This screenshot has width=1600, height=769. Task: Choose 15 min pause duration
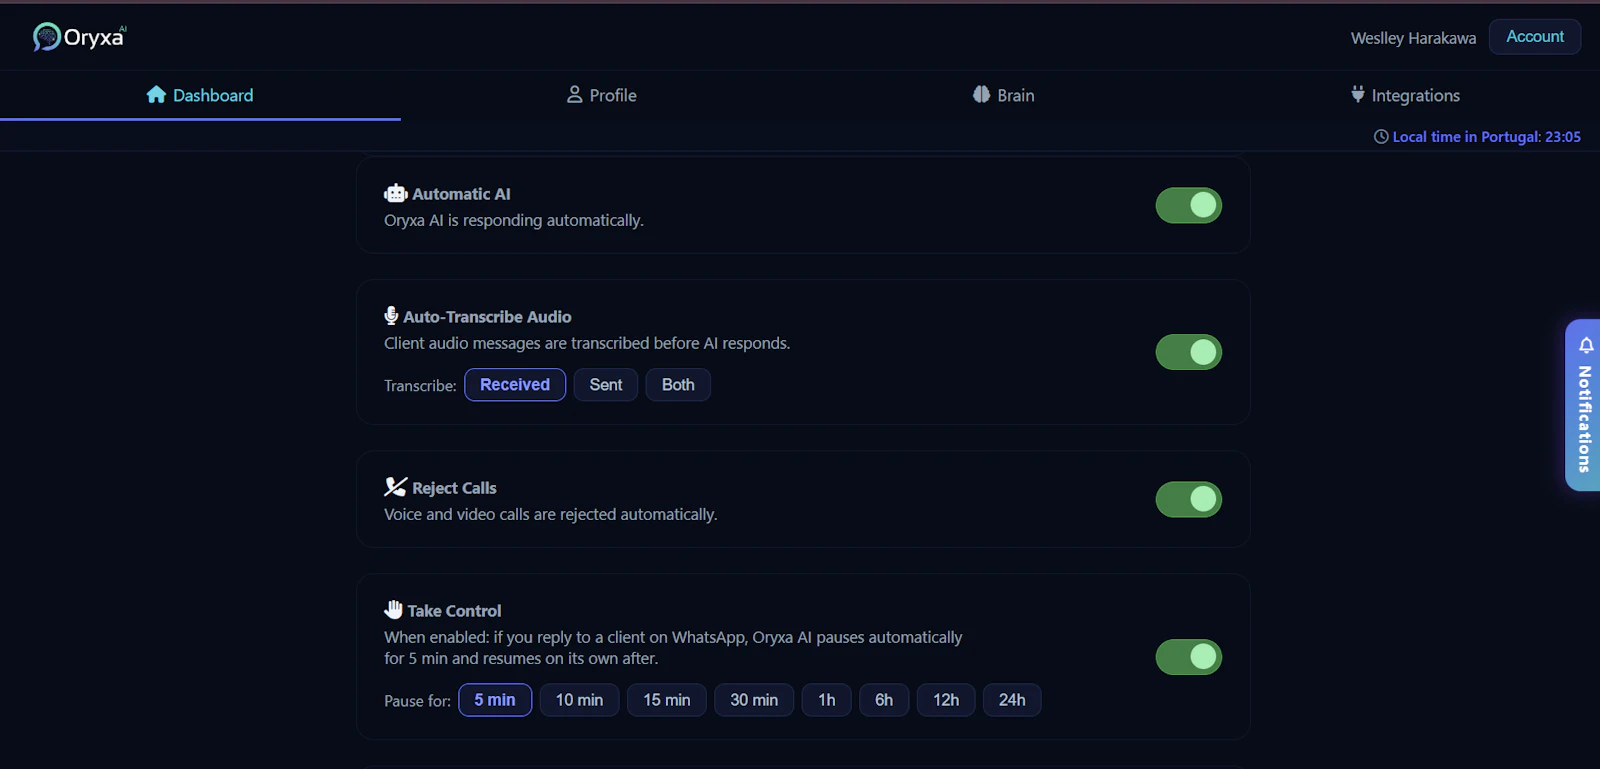667,700
